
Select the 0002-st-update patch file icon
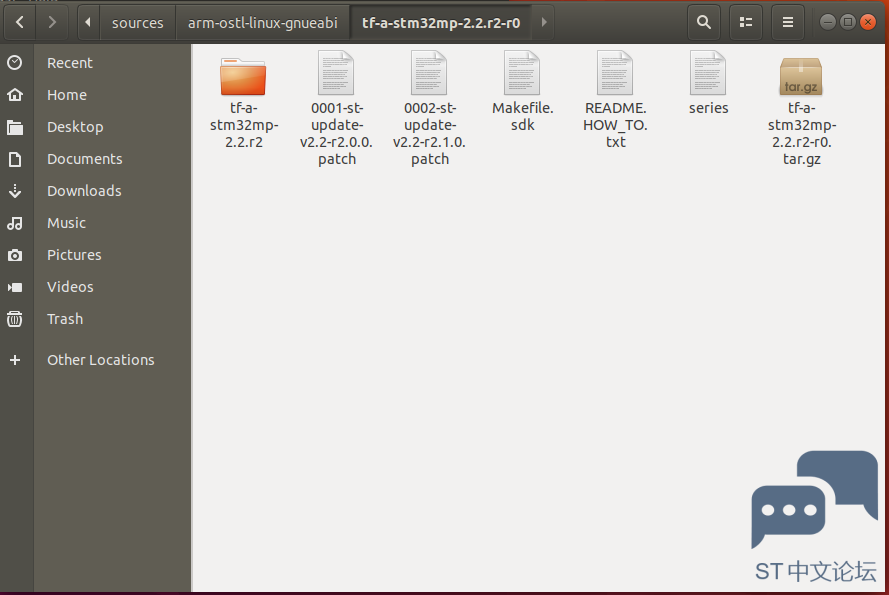pyautogui.click(x=429, y=73)
